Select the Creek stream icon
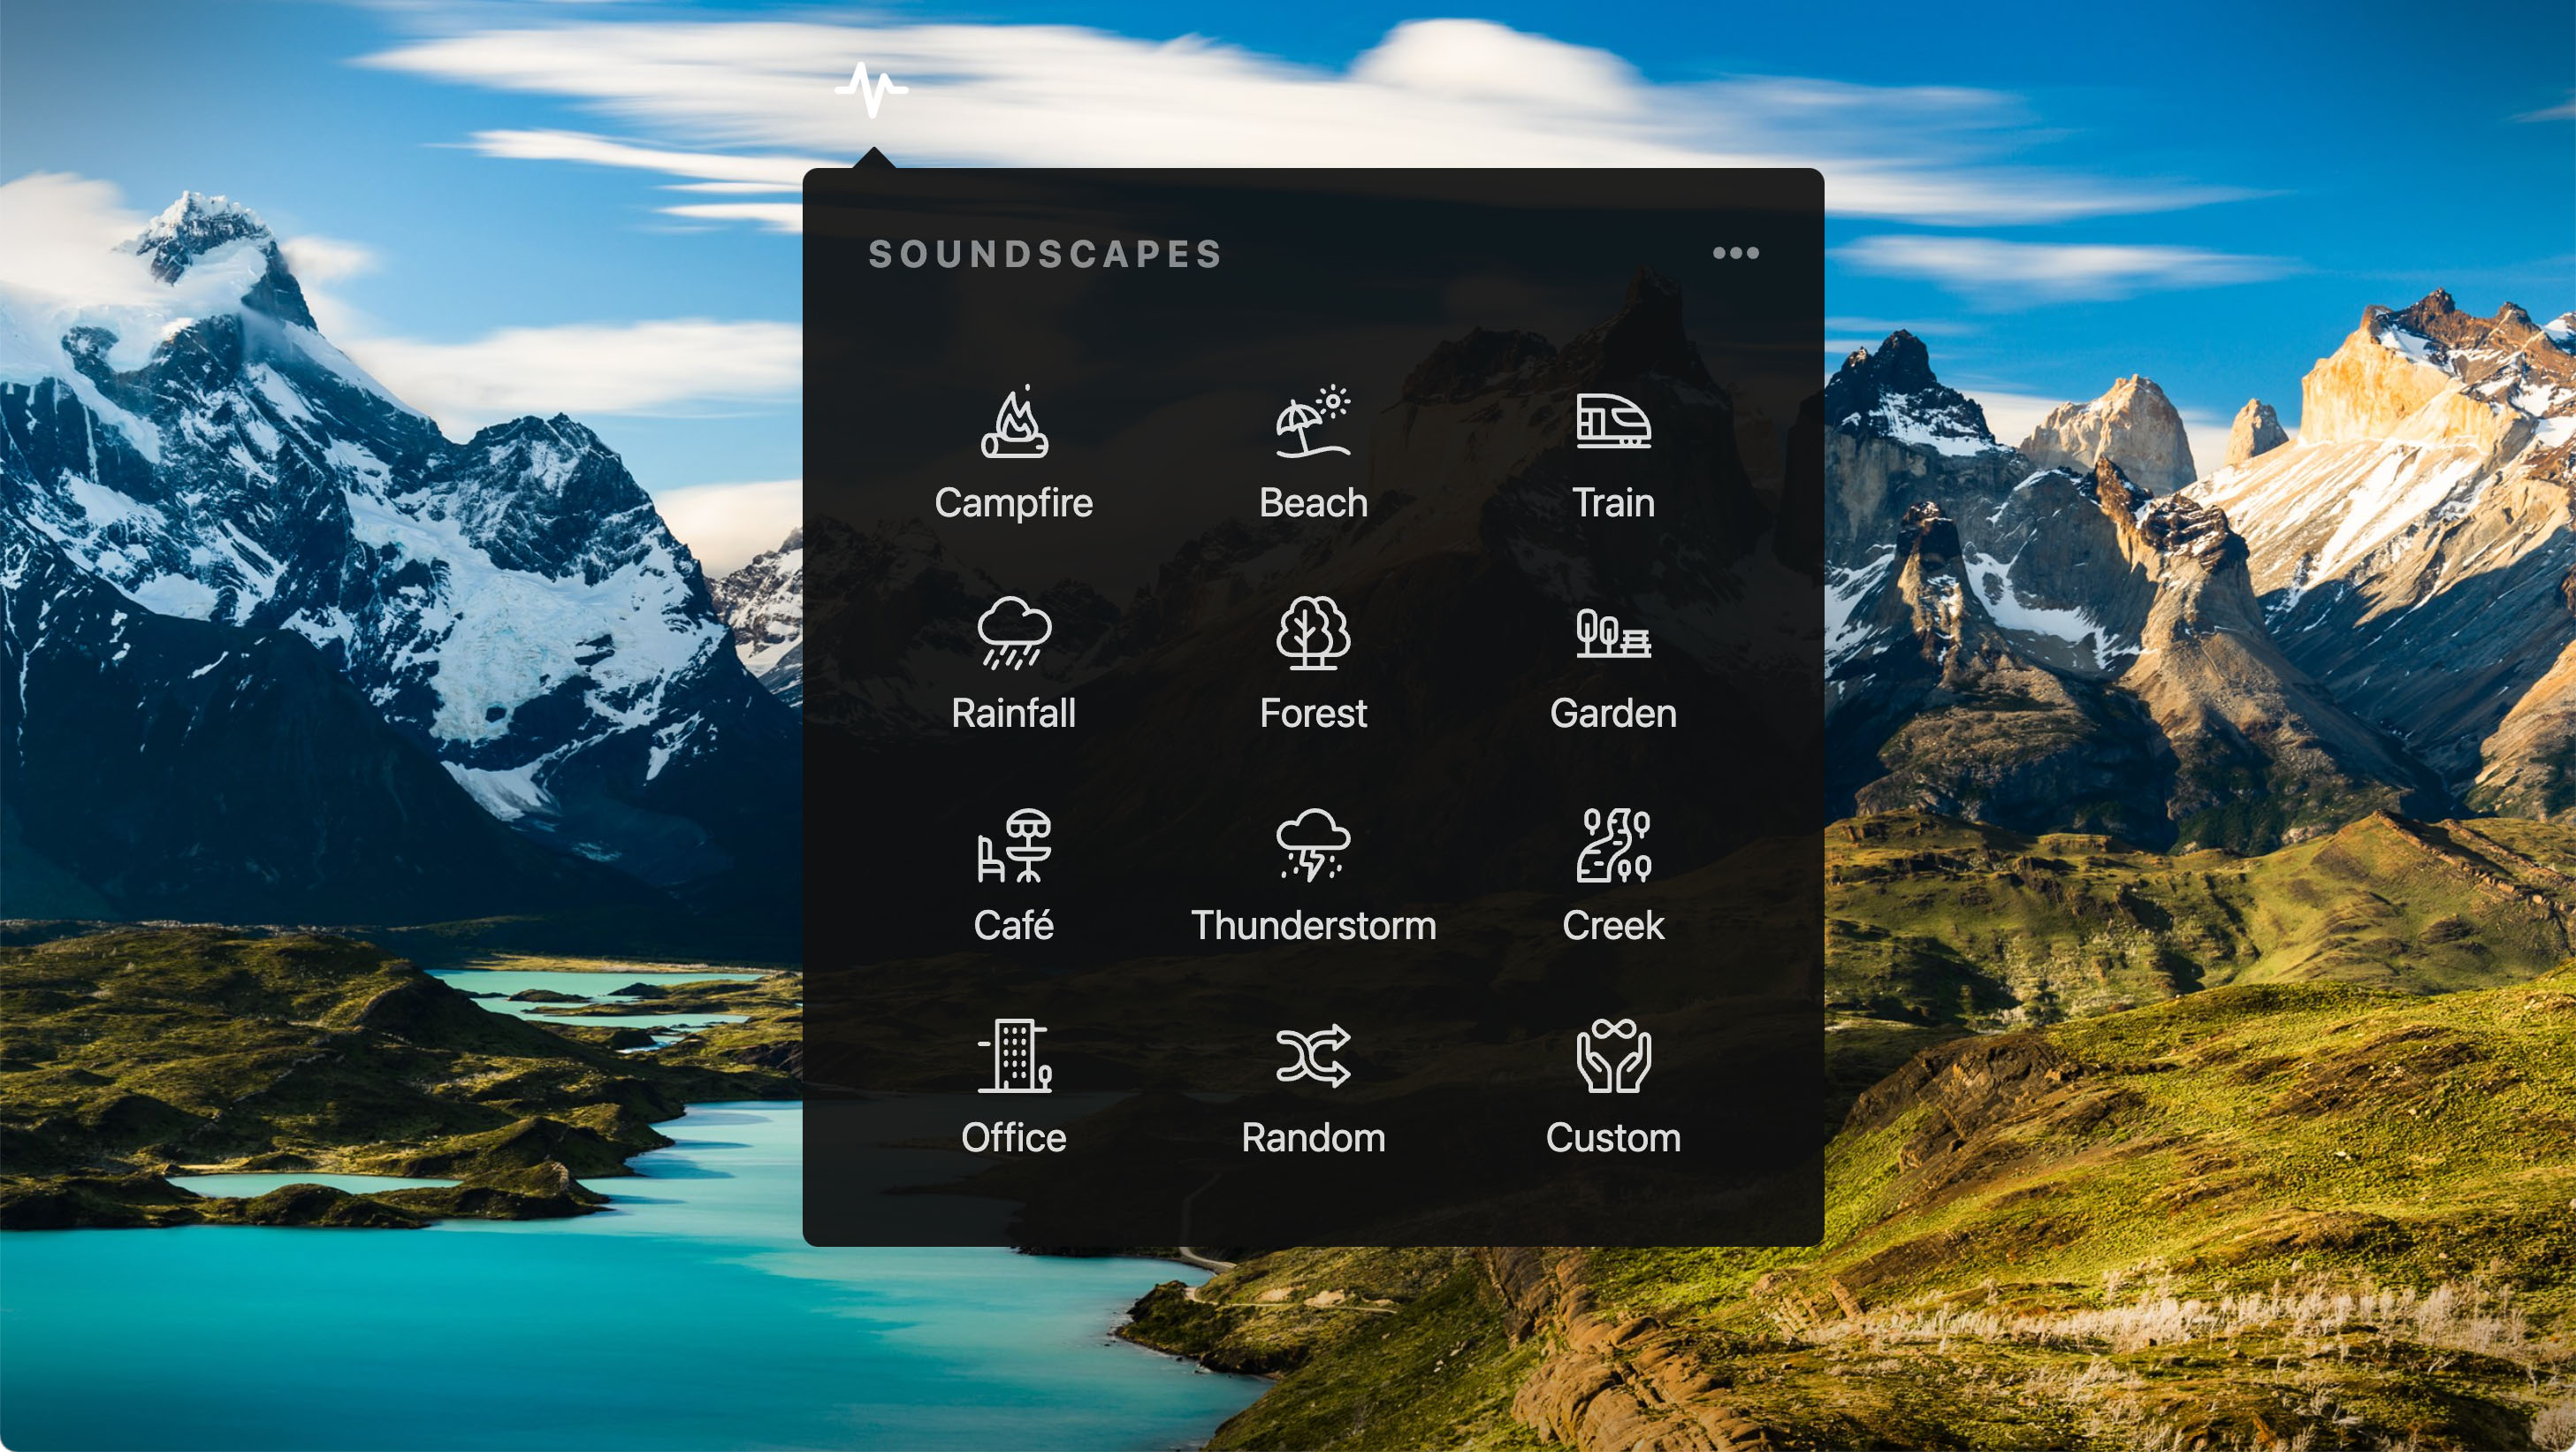The image size is (2576, 1452). click(x=1613, y=845)
